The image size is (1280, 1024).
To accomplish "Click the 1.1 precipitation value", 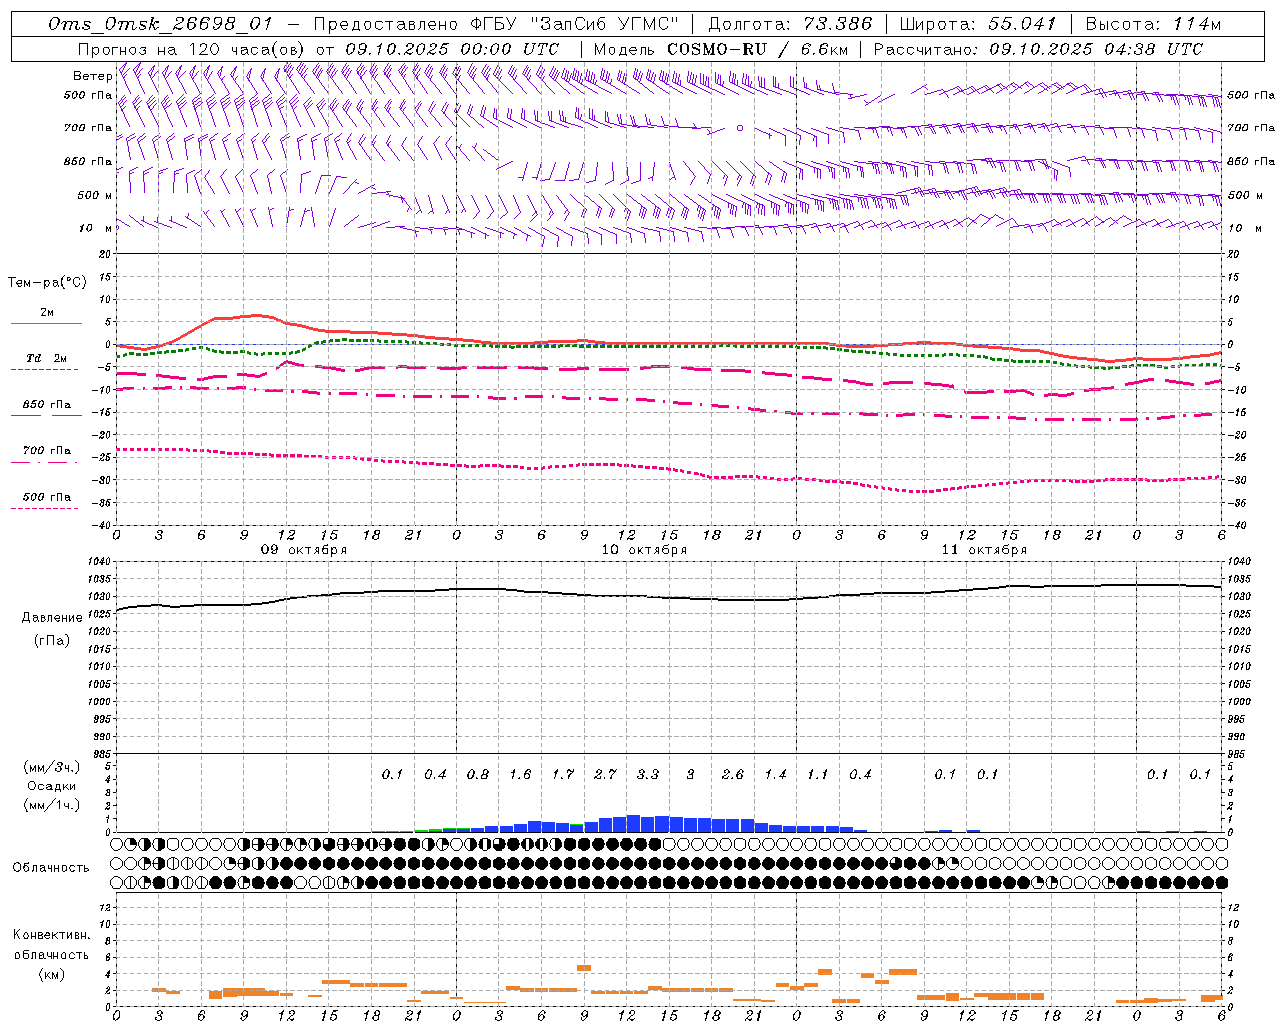I will [x=818, y=774].
